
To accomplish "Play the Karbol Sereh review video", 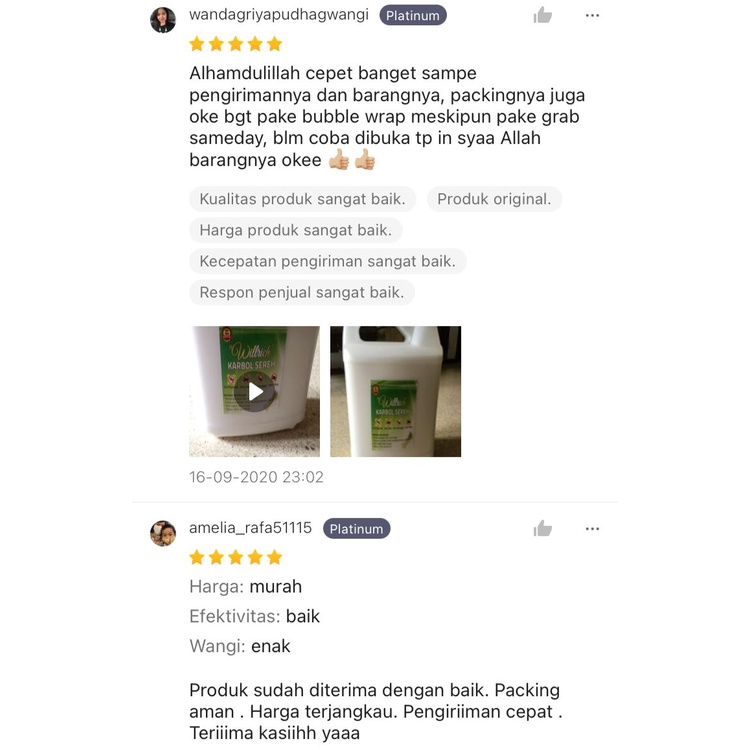I will (x=254, y=391).
